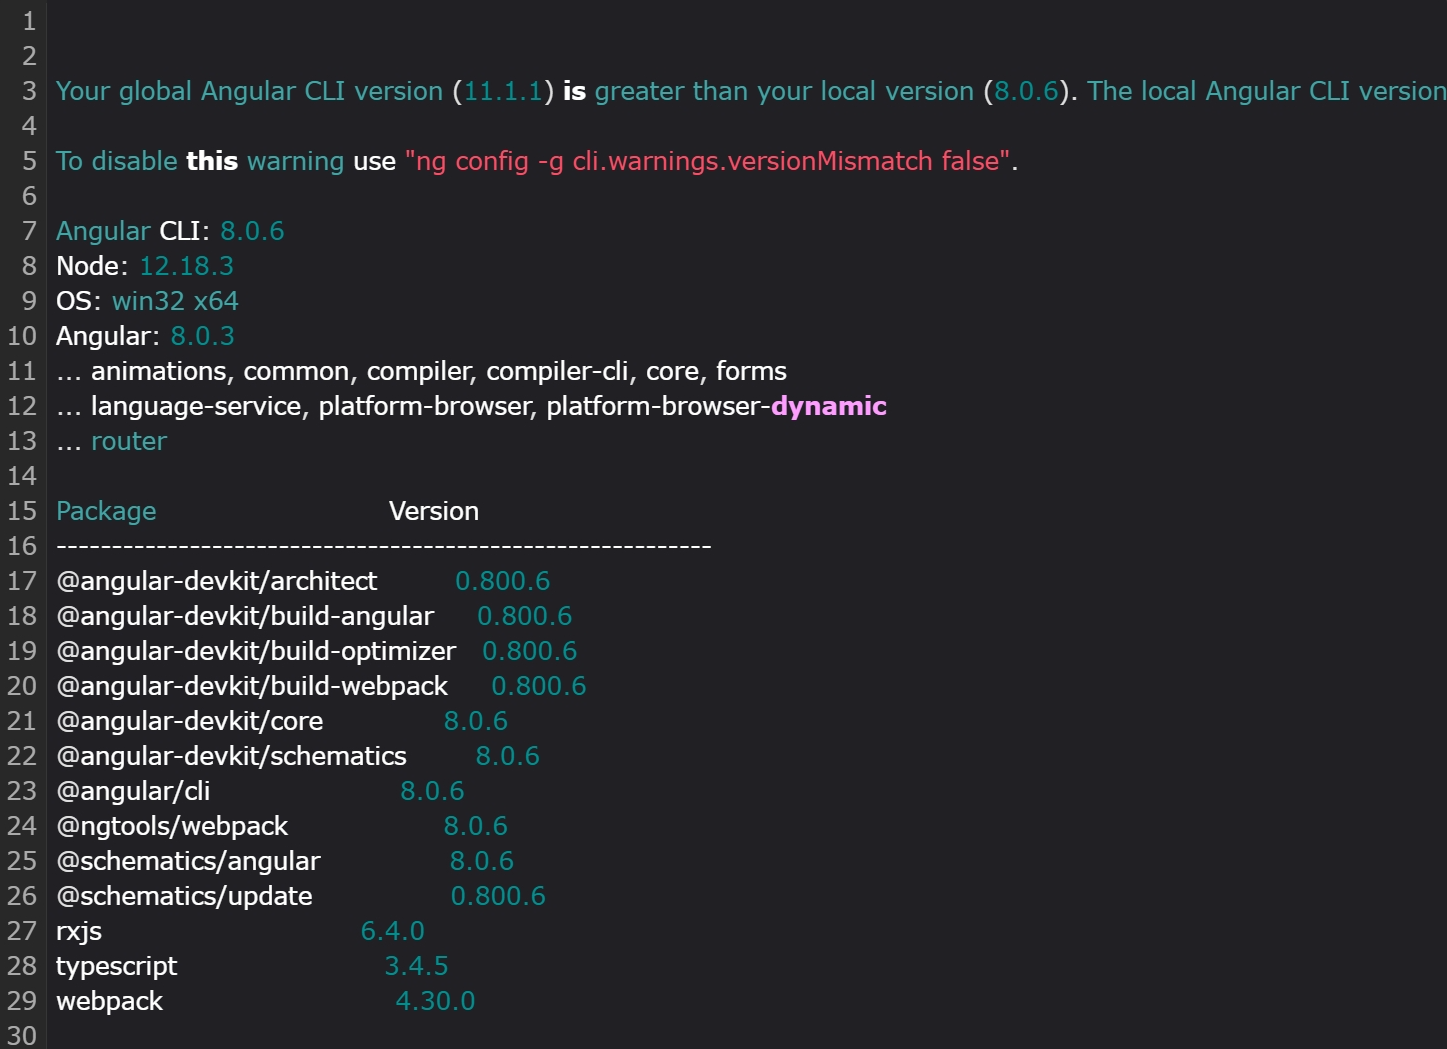Click the build-webpack version 0.800.6
This screenshot has height=1049, width=1447.
539,686
